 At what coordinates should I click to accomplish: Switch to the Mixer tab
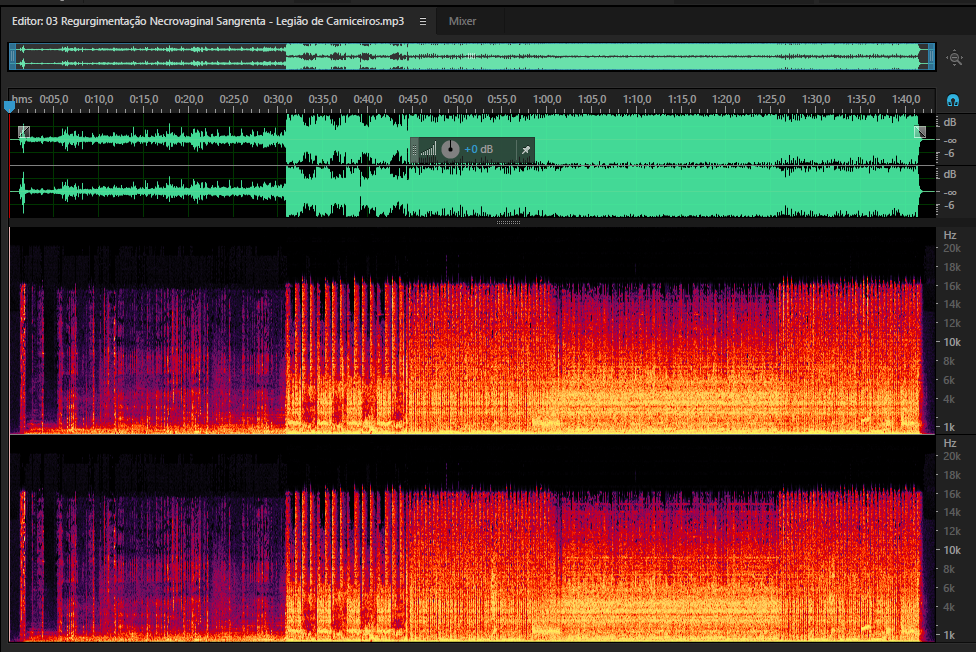click(x=462, y=21)
